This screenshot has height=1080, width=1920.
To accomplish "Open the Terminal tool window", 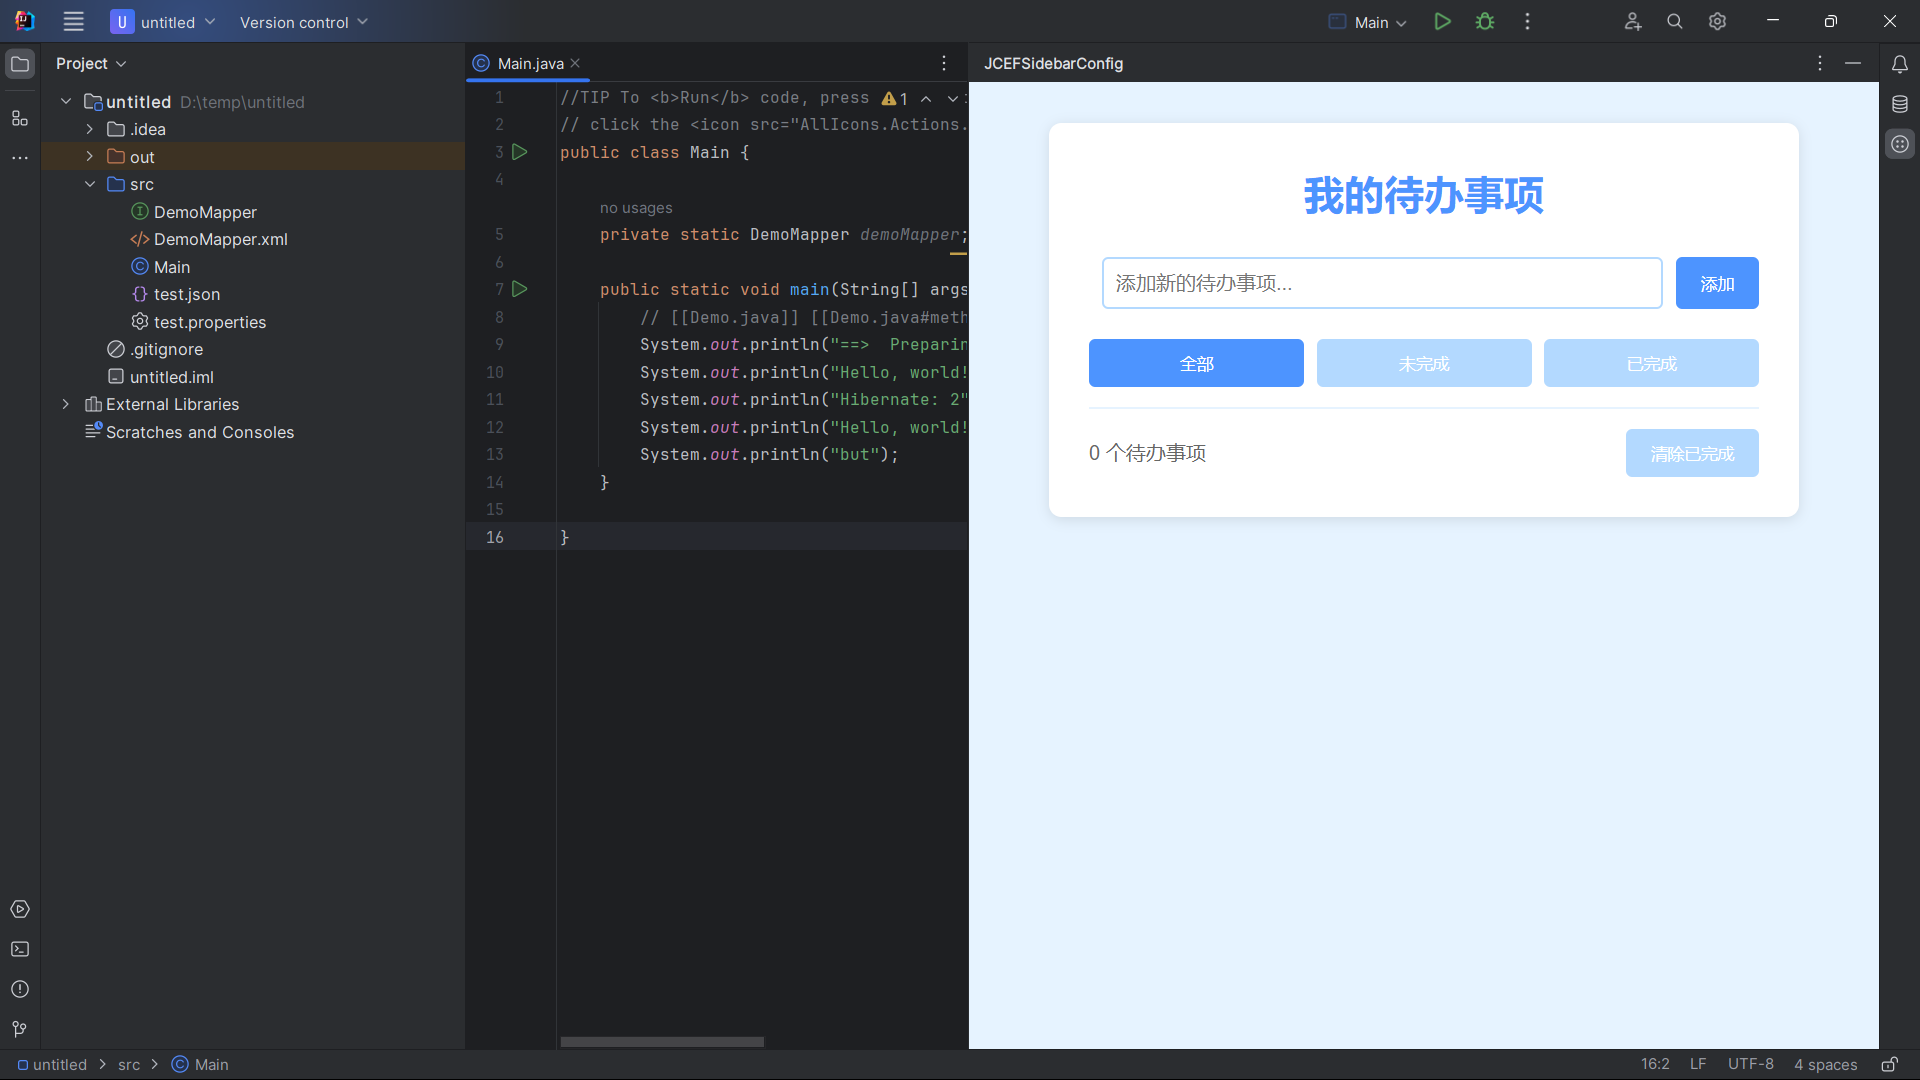I will (x=20, y=949).
